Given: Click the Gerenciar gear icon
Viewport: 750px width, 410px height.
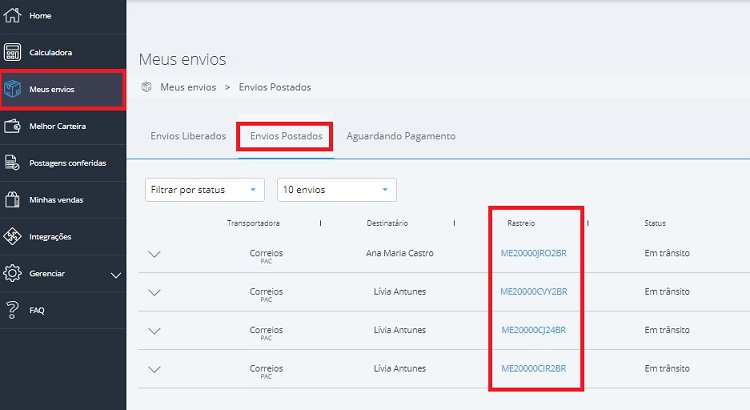Looking at the screenshot, I should [x=12, y=273].
